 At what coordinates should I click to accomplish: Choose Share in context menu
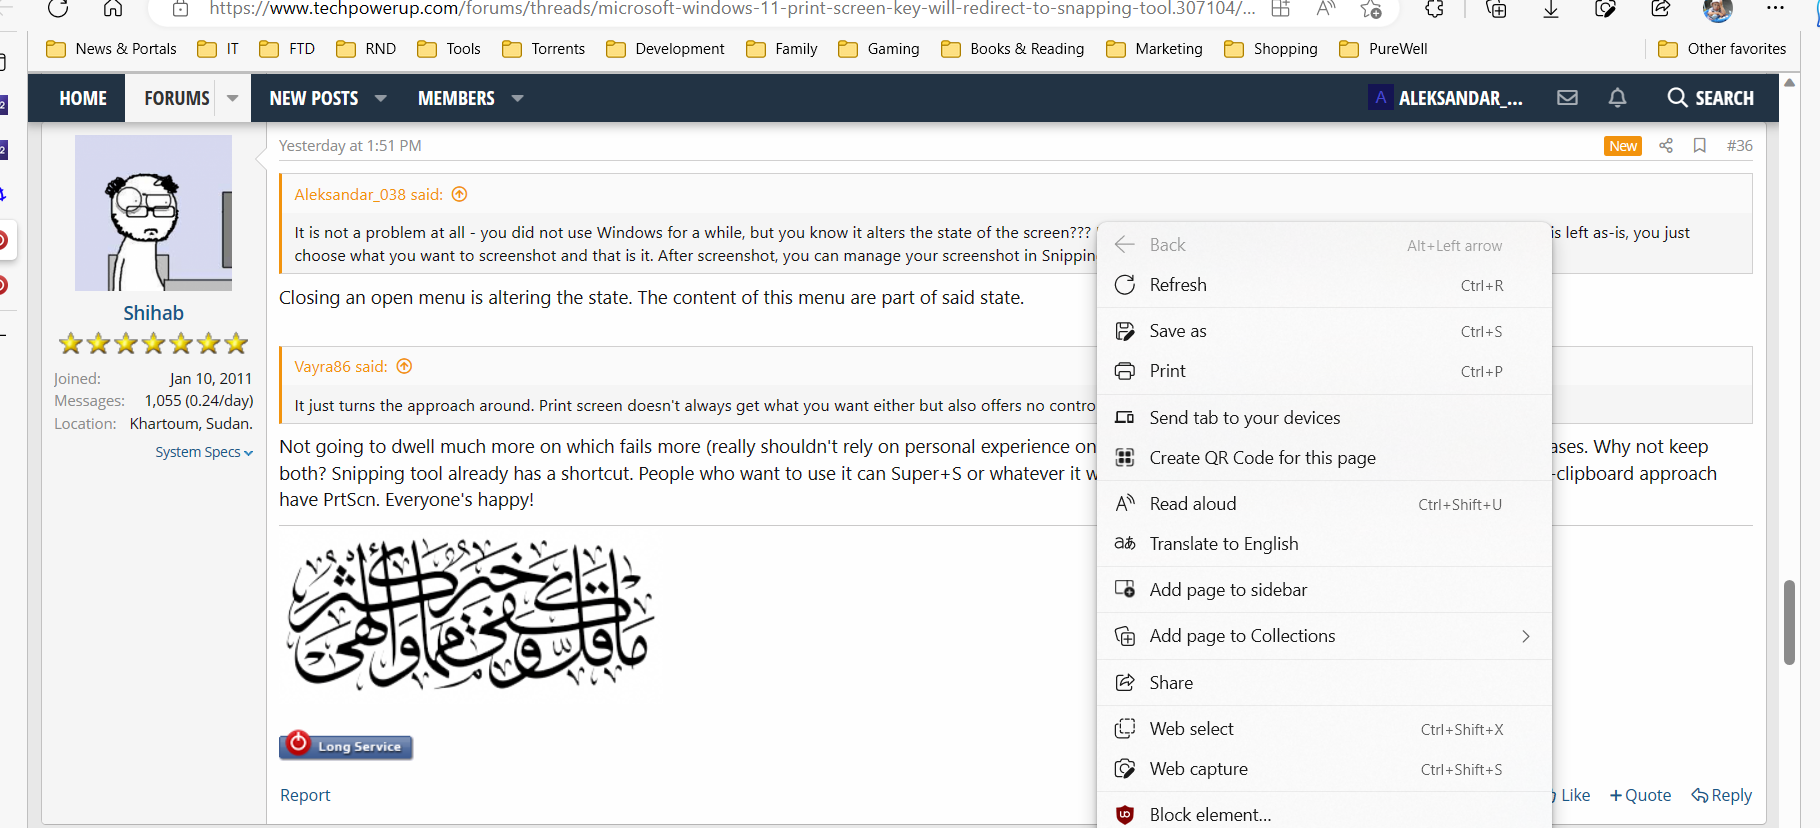1324,683
